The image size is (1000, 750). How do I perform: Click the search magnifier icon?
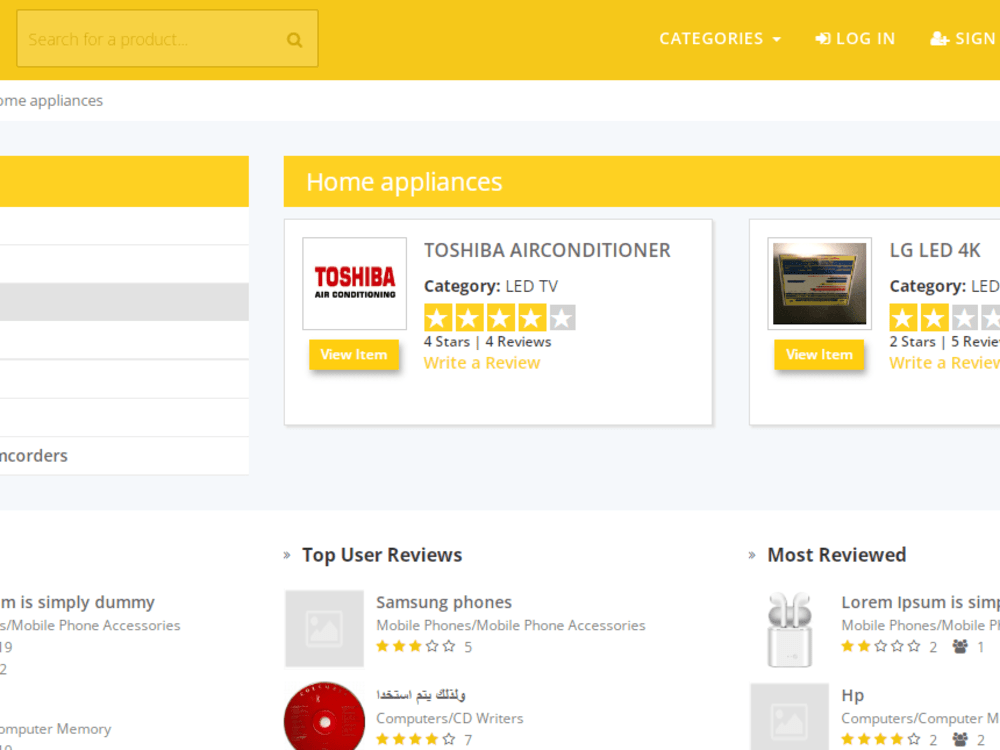pos(294,40)
